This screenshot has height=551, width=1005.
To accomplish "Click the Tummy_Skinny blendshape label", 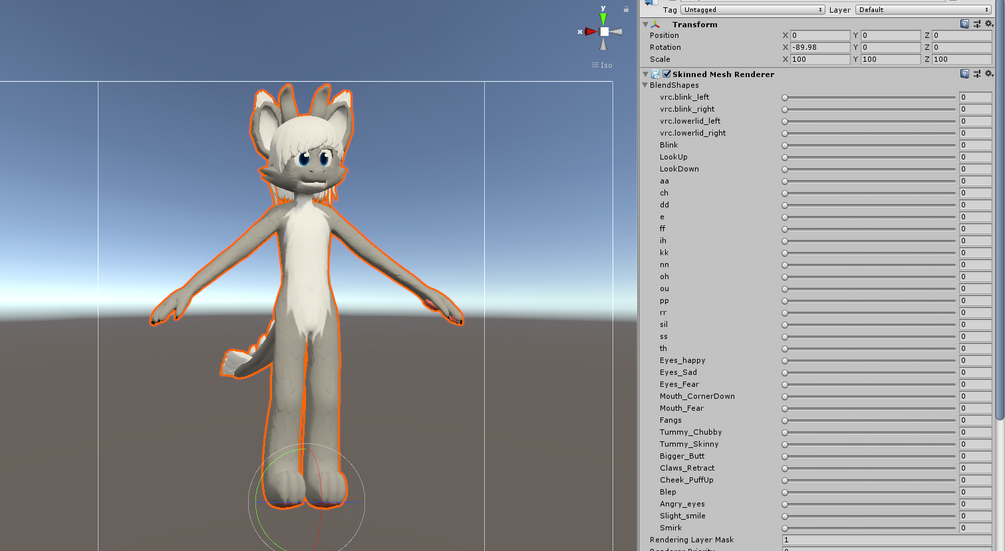I will (689, 444).
